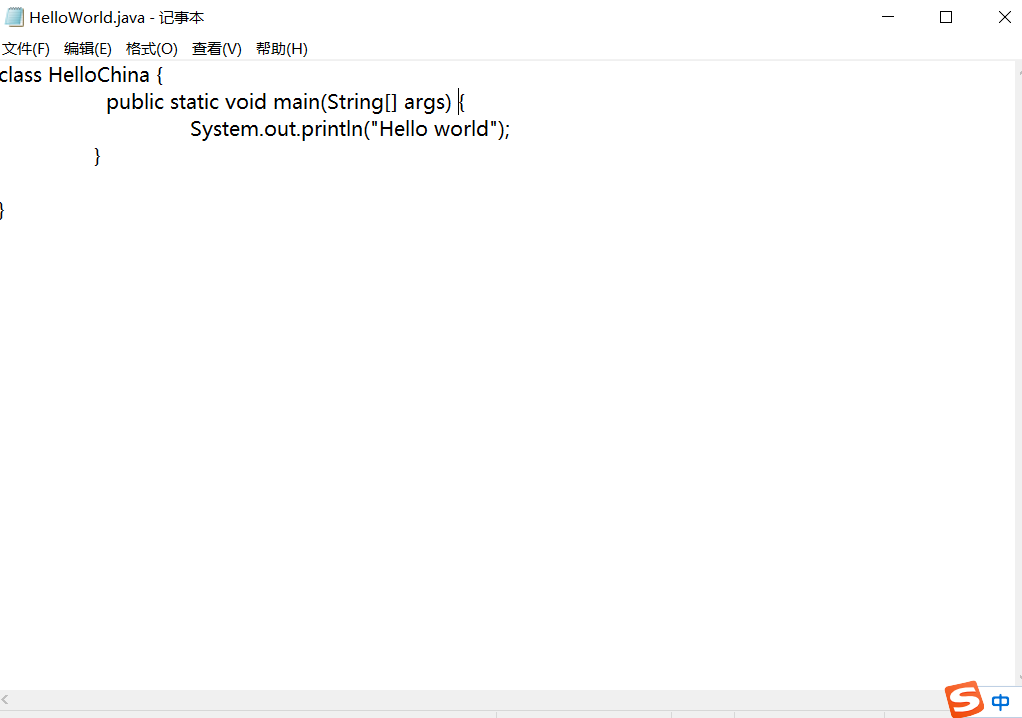The width and height of the screenshot is (1022, 718).
Task: Open the 查看(V) menu
Action: point(216,48)
